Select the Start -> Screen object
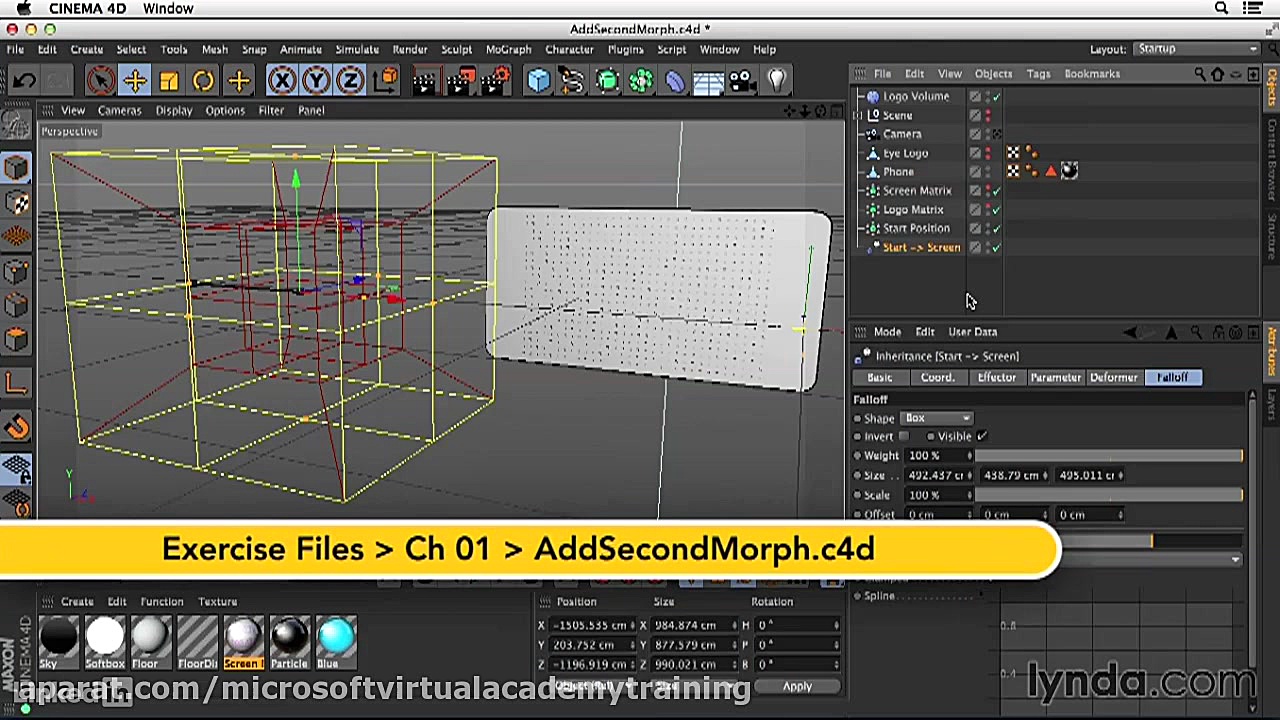1280x720 pixels. (921, 247)
